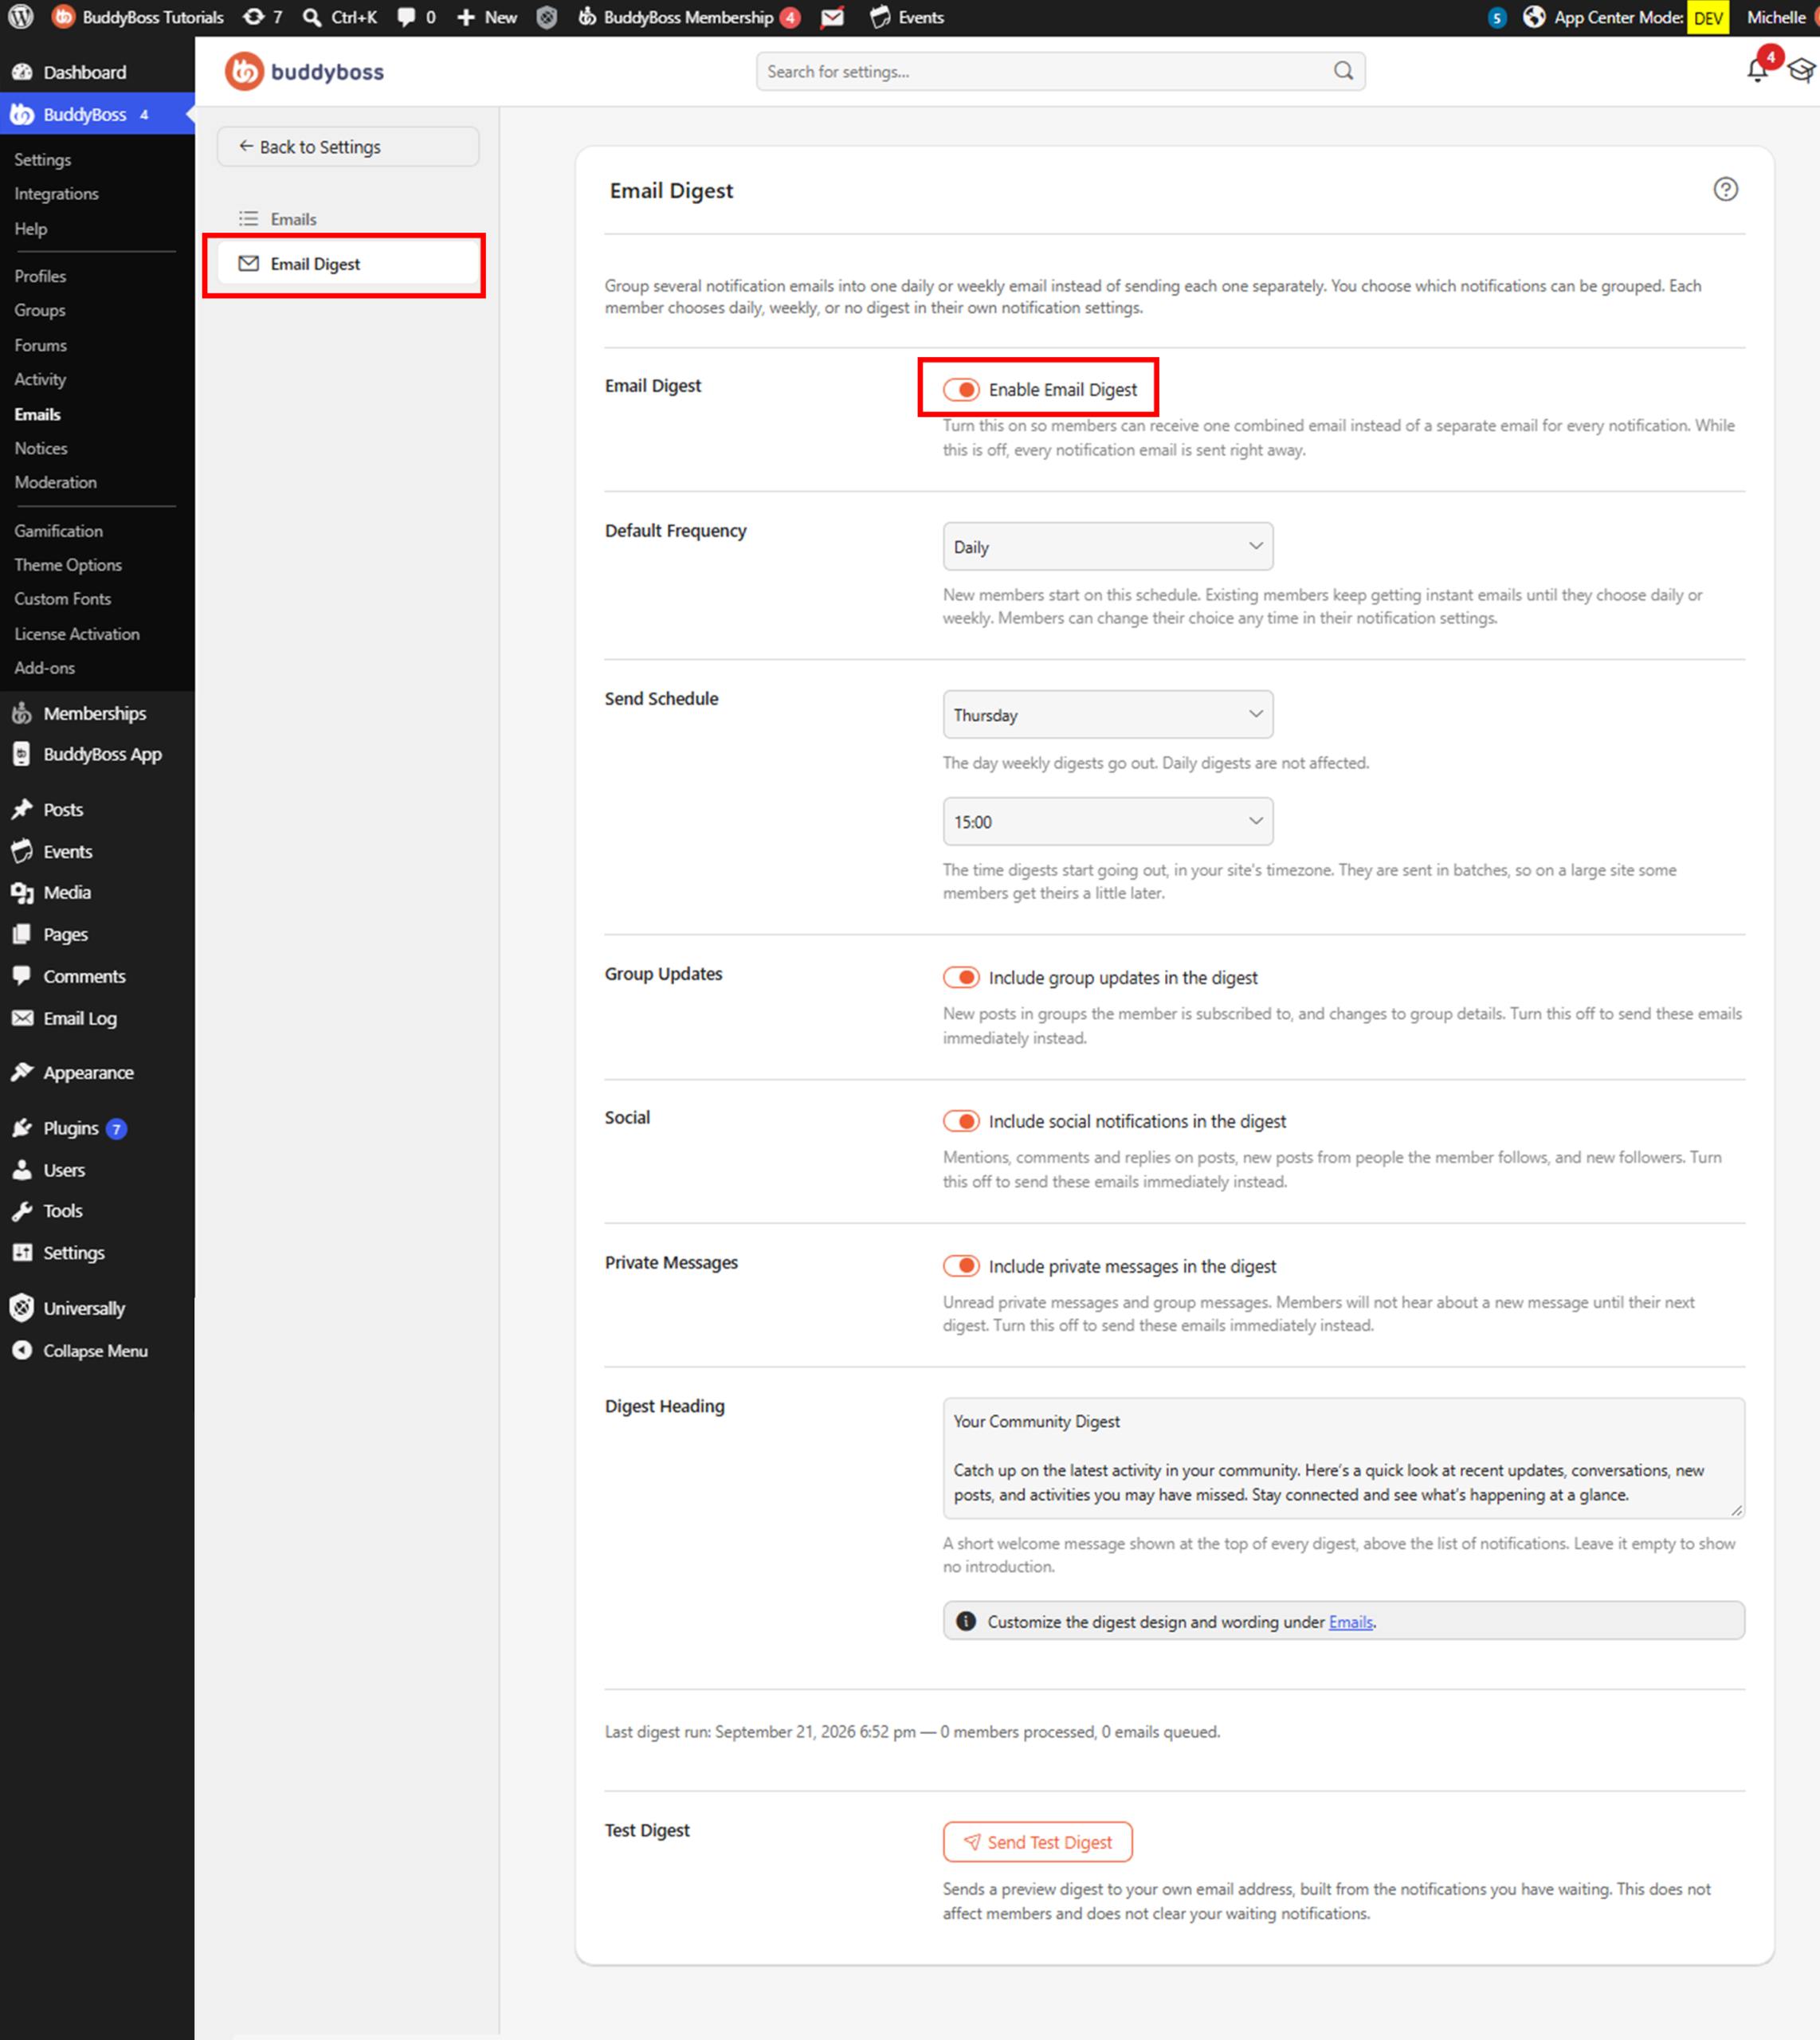This screenshot has height=2040, width=1820.
Task: Open the Default Frequency Daily dropdown
Action: (x=1108, y=546)
